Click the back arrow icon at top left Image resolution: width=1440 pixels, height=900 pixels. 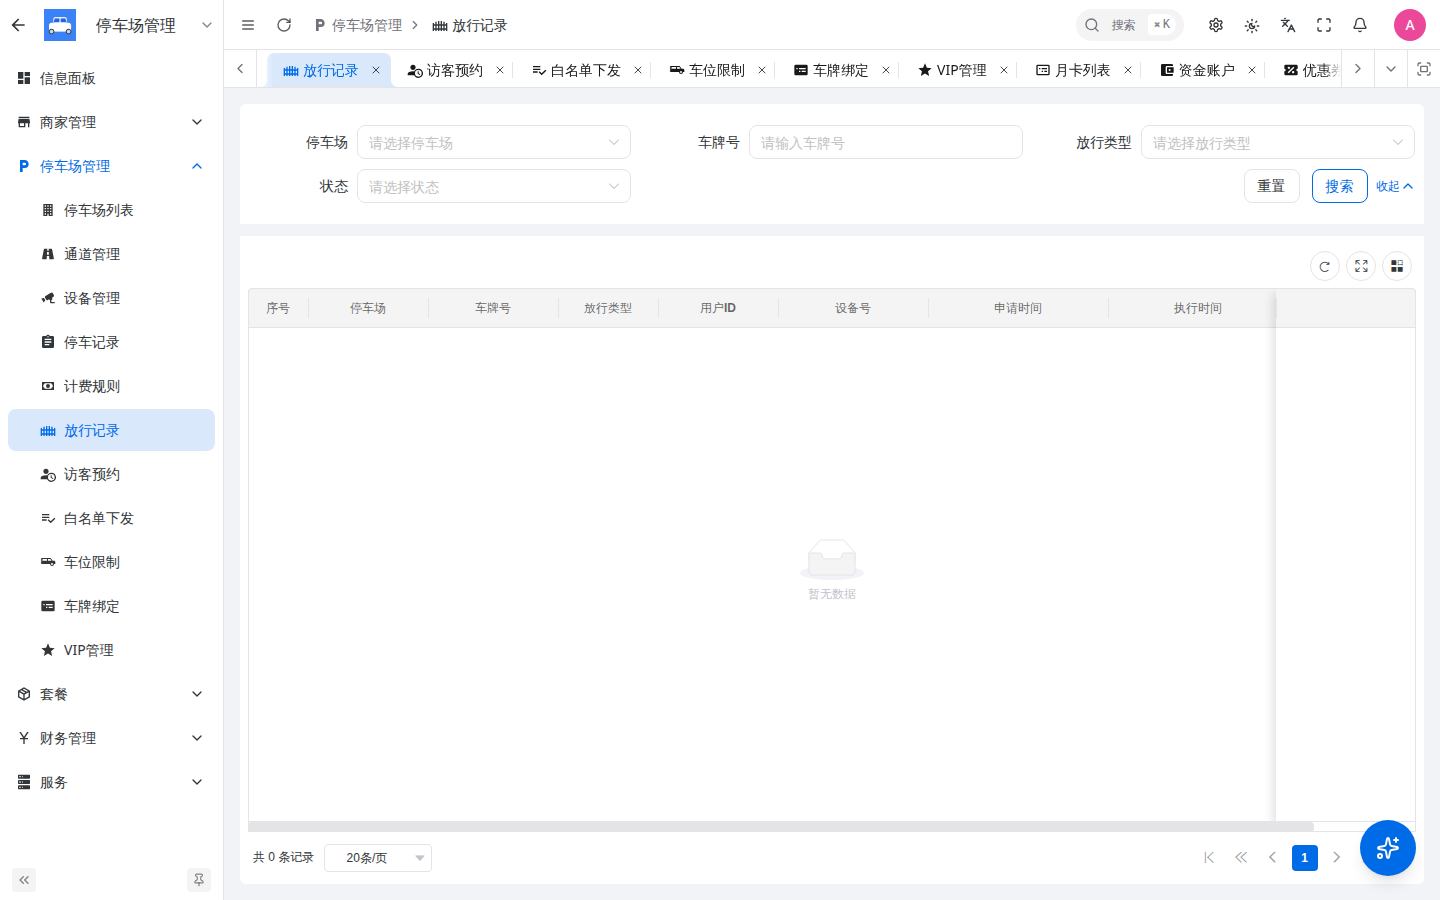18,25
